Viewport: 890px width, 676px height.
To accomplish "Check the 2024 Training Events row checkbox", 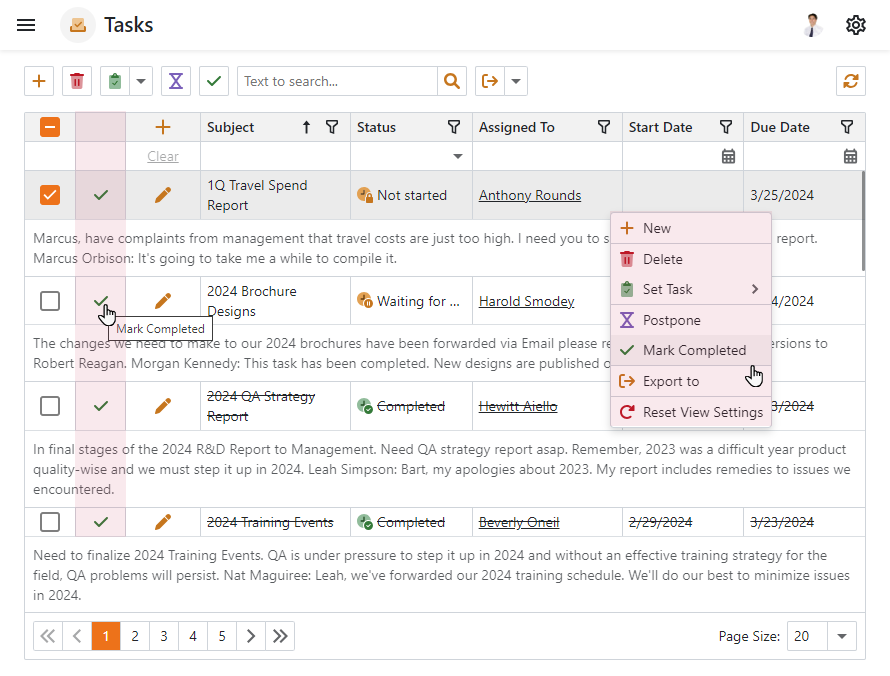I will pyautogui.click(x=50, y=522).
